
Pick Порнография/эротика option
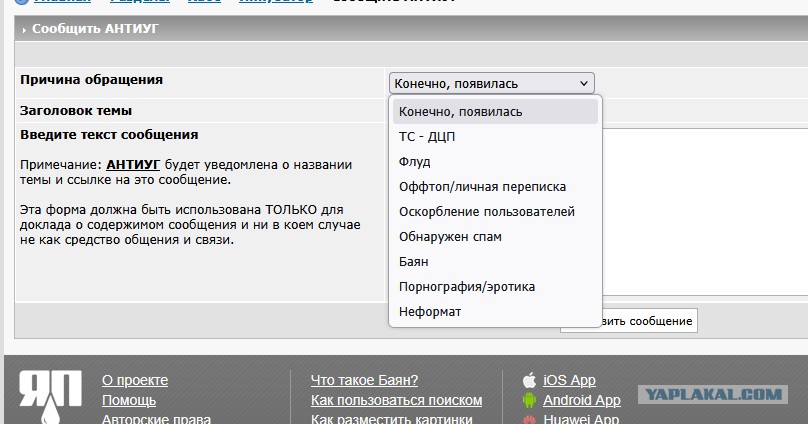[x=495, y=286]
